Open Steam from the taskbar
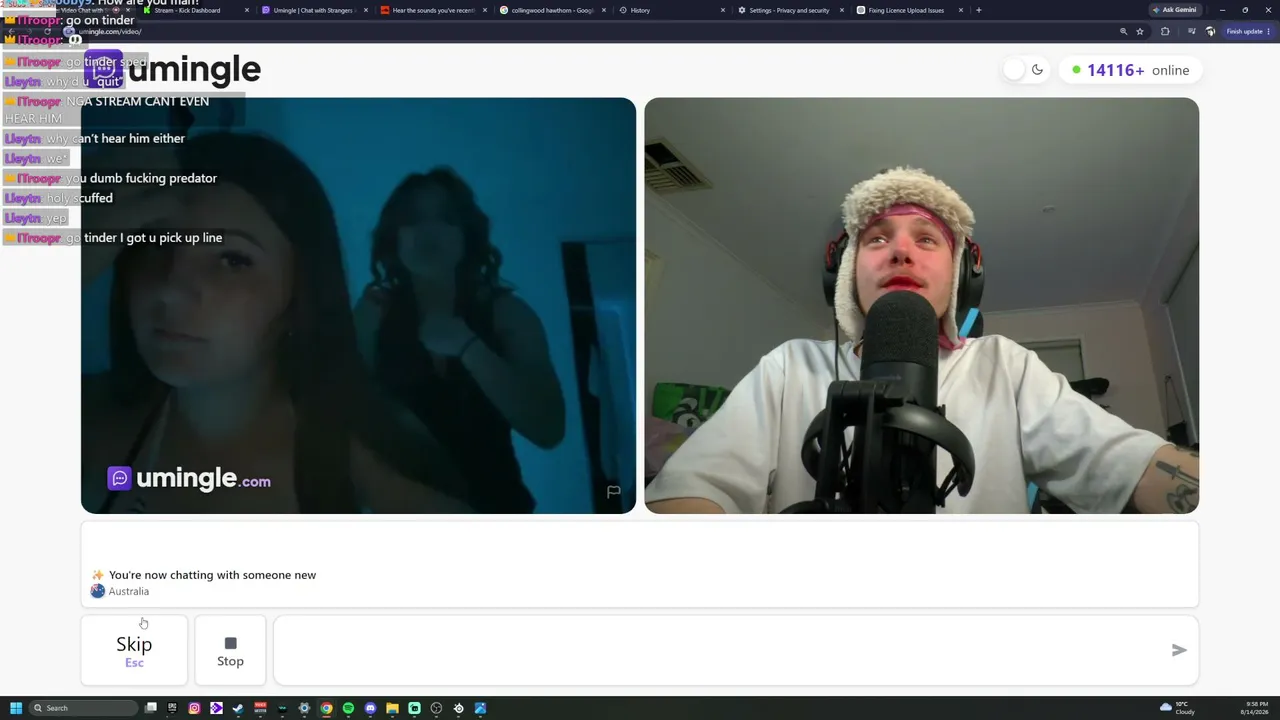Screen dimensions: 1280x720 (x=238, y=708)
